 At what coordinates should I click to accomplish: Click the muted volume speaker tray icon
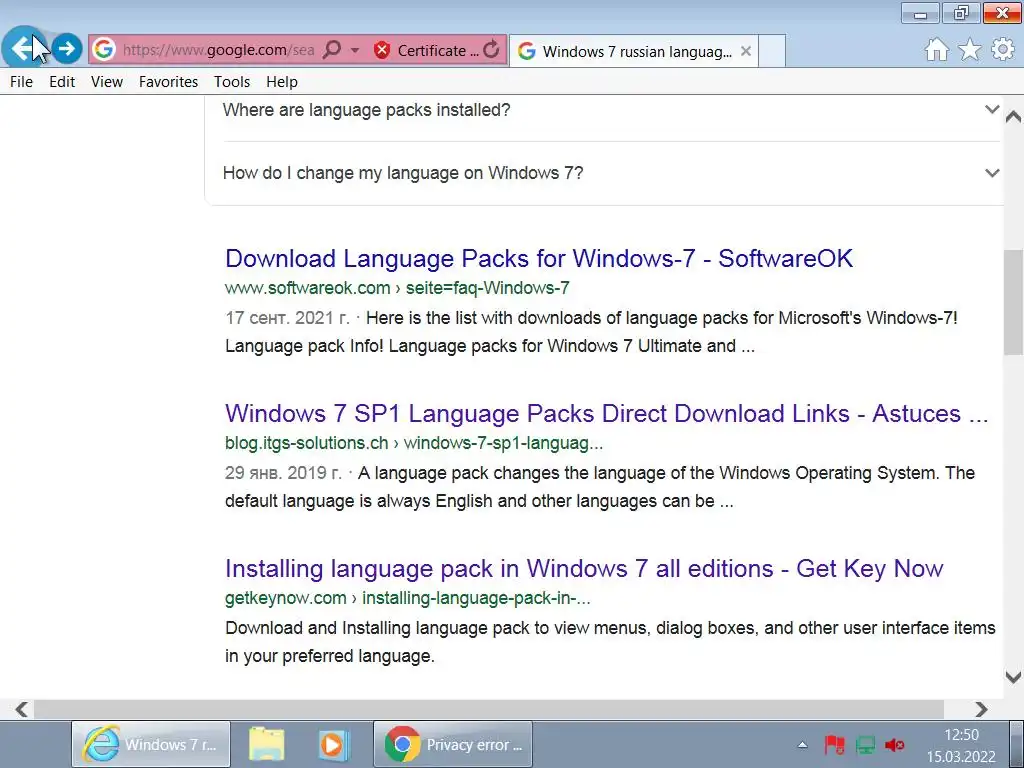pyautogui.click(x=895, y=744)
